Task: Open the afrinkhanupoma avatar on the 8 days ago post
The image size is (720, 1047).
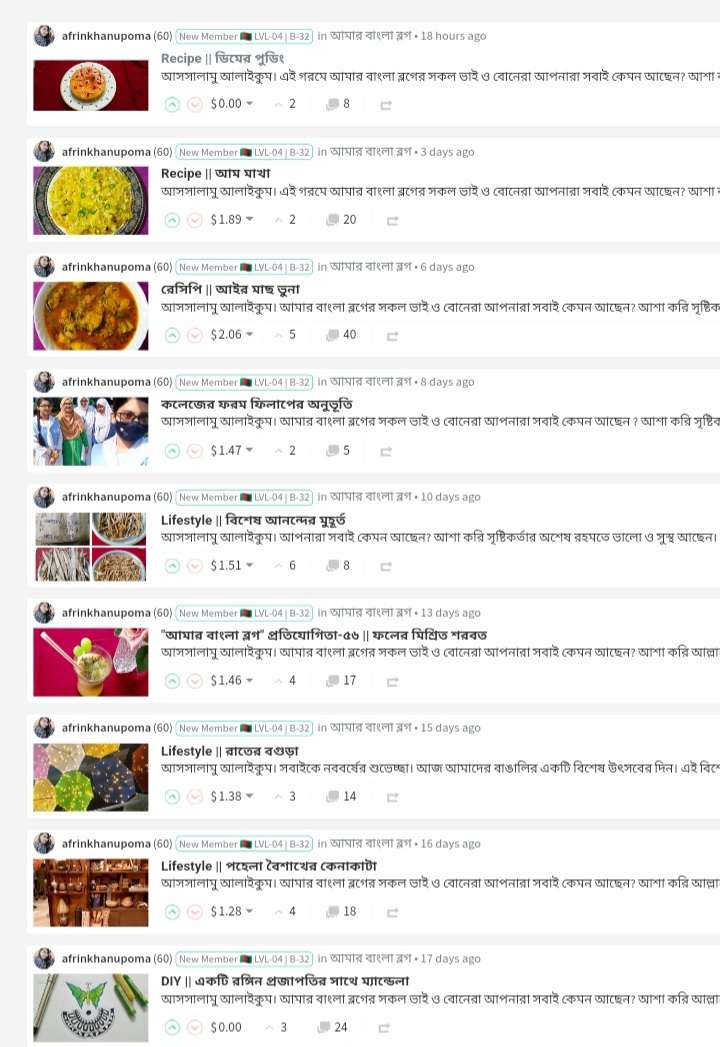Action: (x=44, y=382)
